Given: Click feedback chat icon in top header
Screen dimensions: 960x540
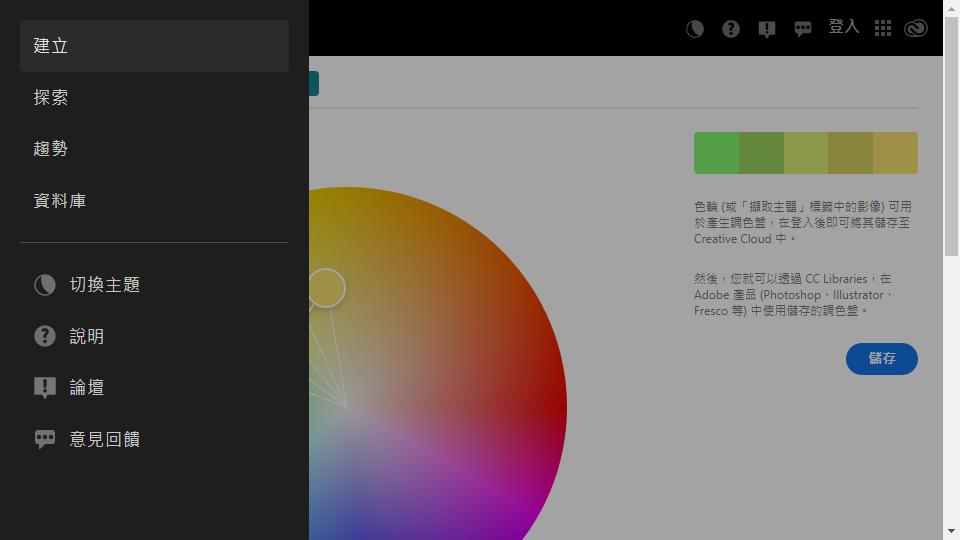Looking at the screenshot, I should click(803, 29).
